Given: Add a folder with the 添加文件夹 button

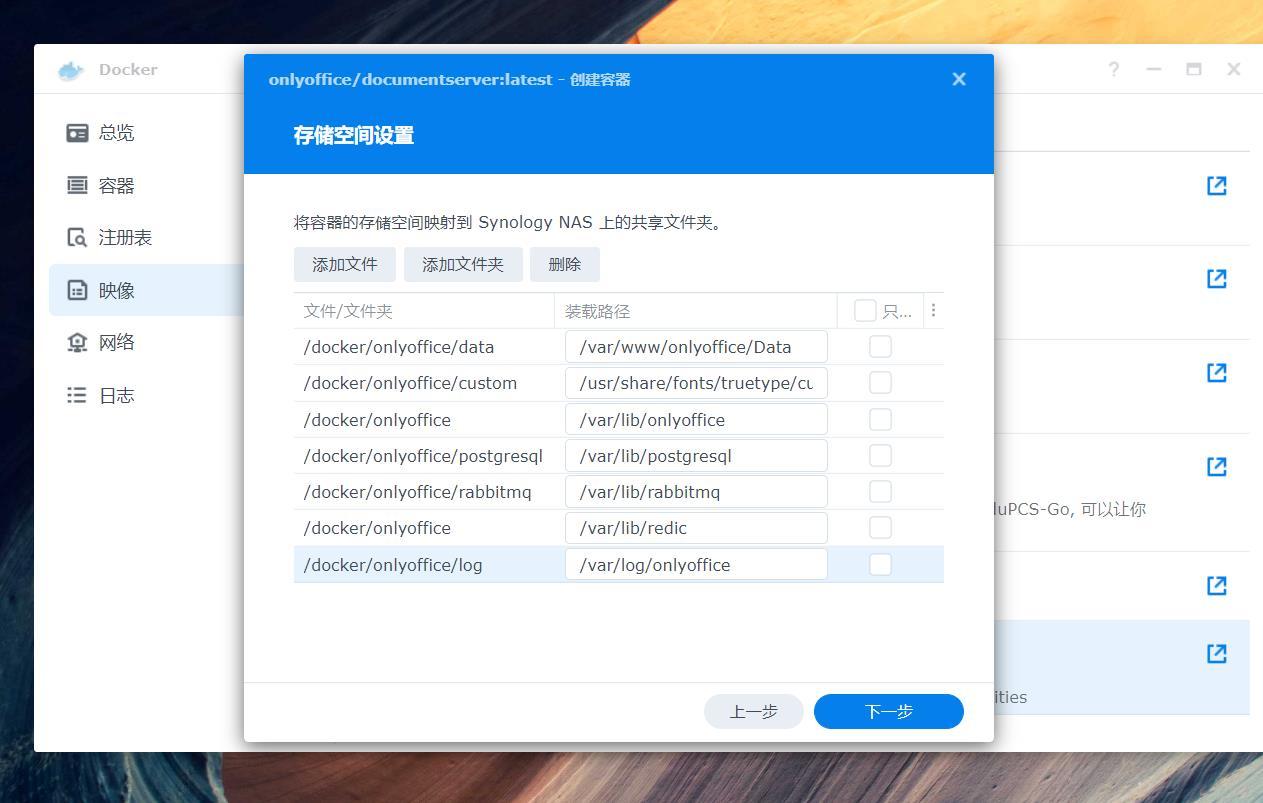Looking at the screenshot, I should click(463, 264).
